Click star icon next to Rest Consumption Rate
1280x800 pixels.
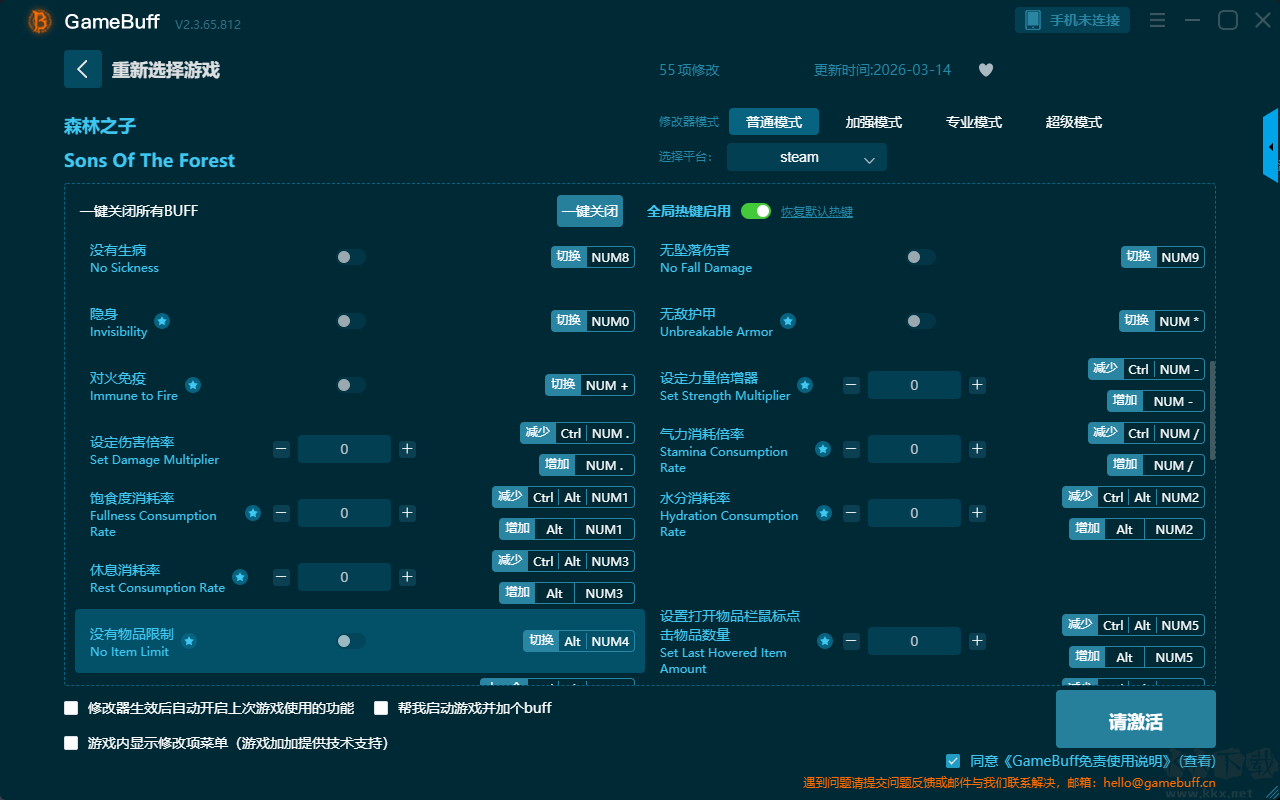(240, 577)
